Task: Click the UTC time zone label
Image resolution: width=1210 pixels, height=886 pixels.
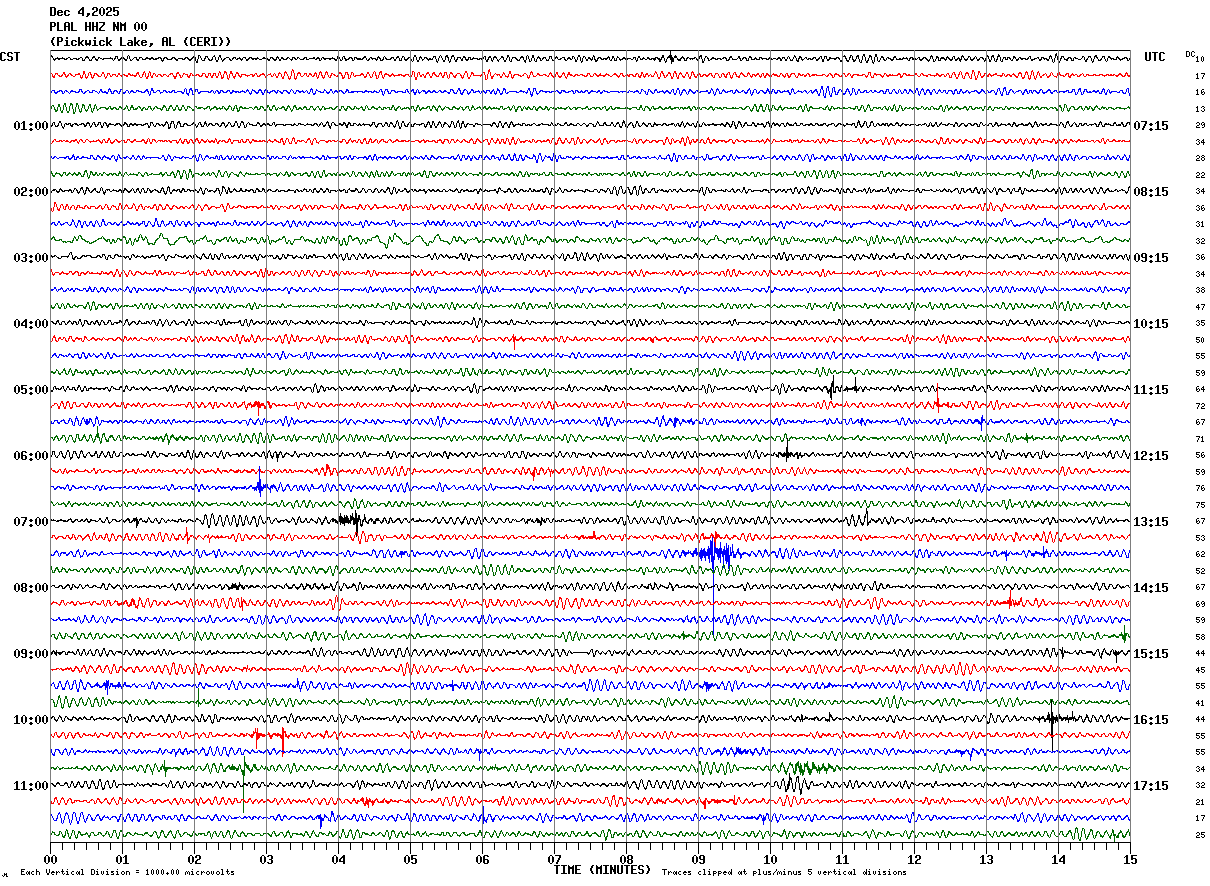Action: [x=1155, y=57]
